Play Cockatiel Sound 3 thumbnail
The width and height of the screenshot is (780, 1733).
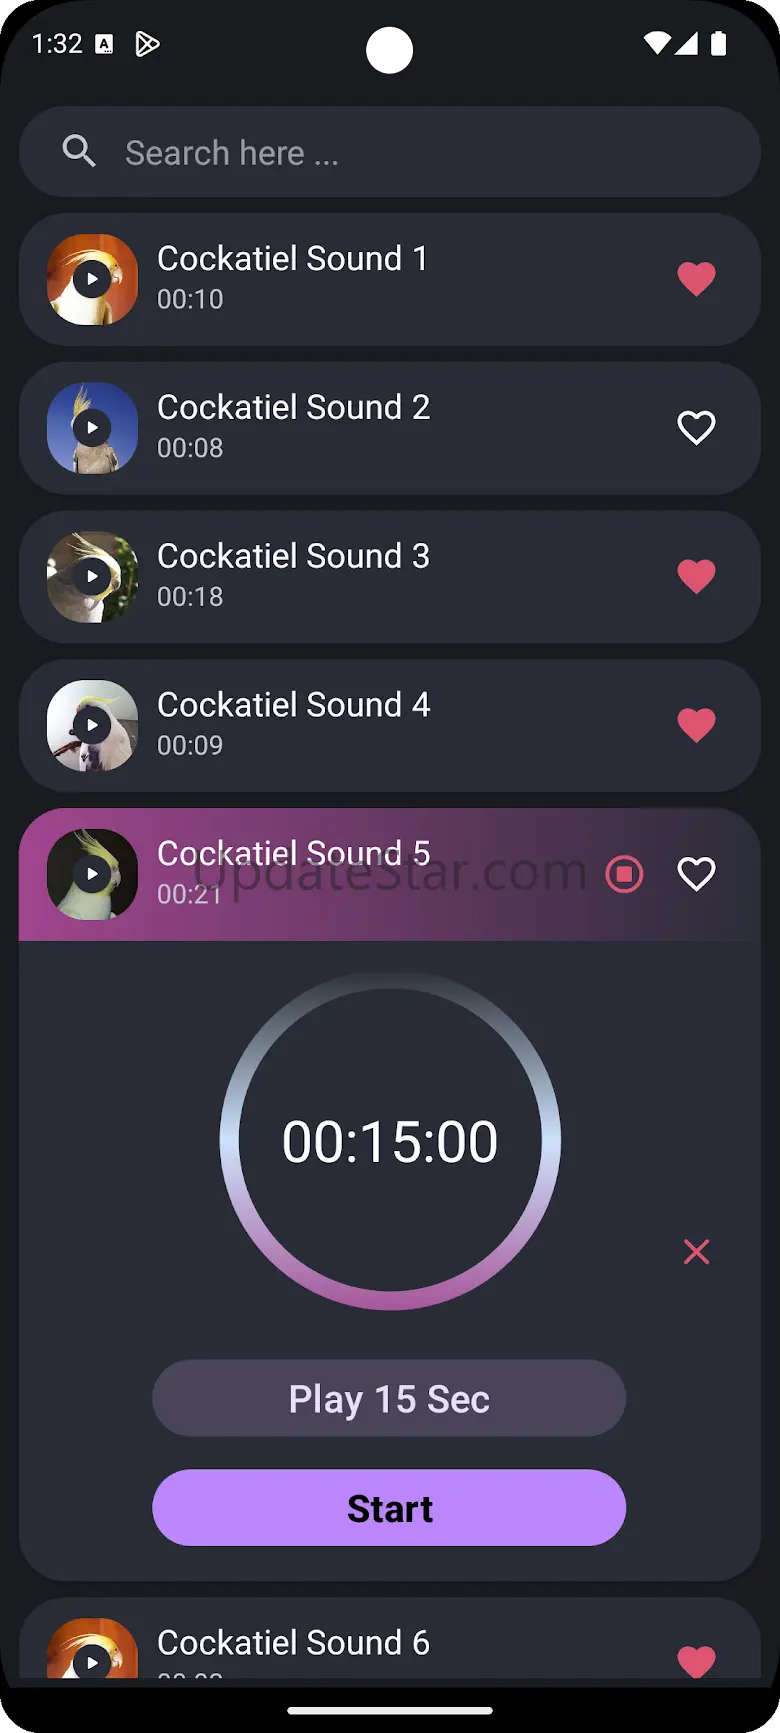coord(92,577)
